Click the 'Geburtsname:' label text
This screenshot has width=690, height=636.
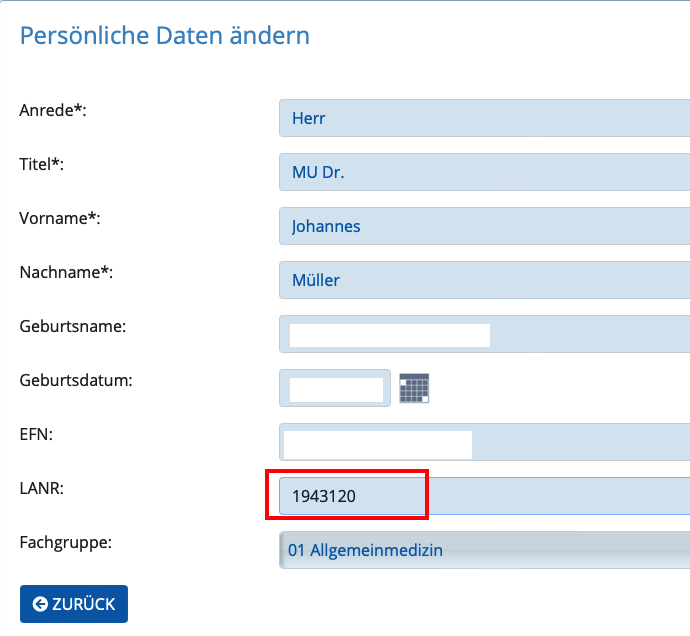pyautogui.click(x=73, y=327)
